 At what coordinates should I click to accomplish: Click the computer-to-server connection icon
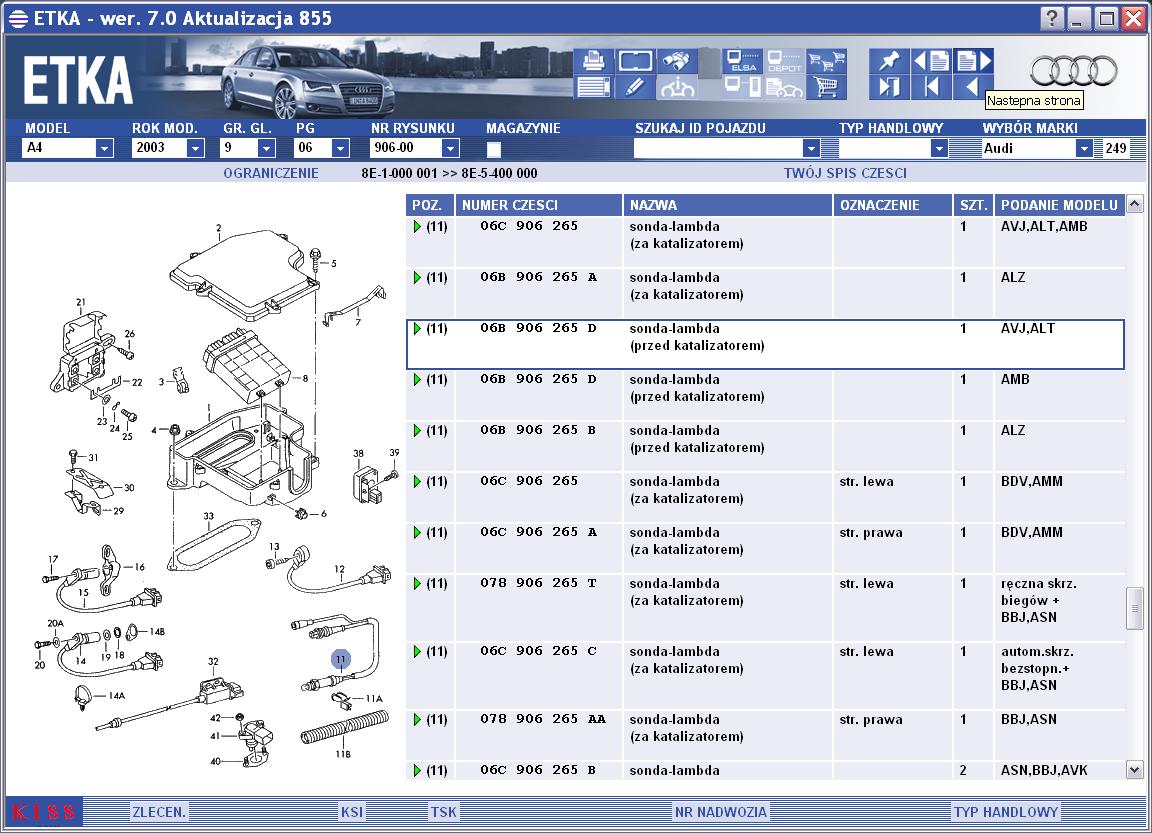(743, 87)
